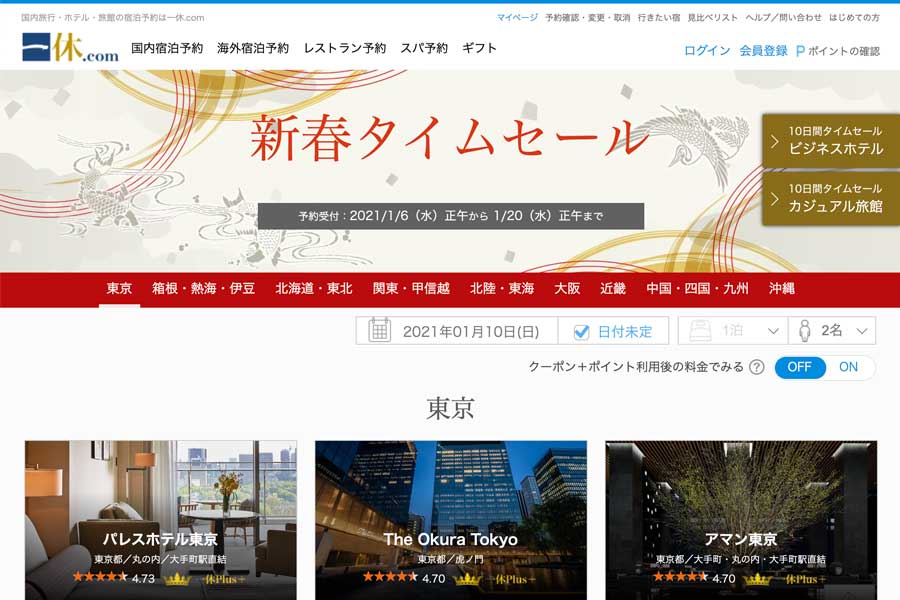Click the 一休.com logo
Image resolution: width=900 pixels, height=600 pixels.
click(71, 47)
